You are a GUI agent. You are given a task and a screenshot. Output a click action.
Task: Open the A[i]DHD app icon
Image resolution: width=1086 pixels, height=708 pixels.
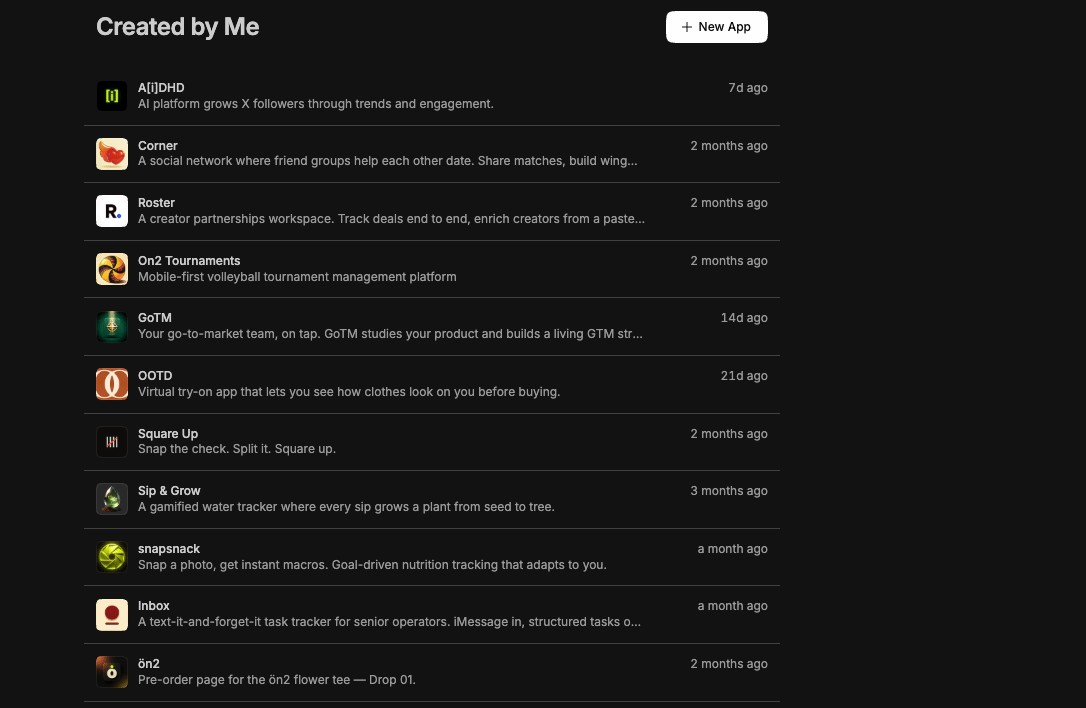click(x=112, y=96)
